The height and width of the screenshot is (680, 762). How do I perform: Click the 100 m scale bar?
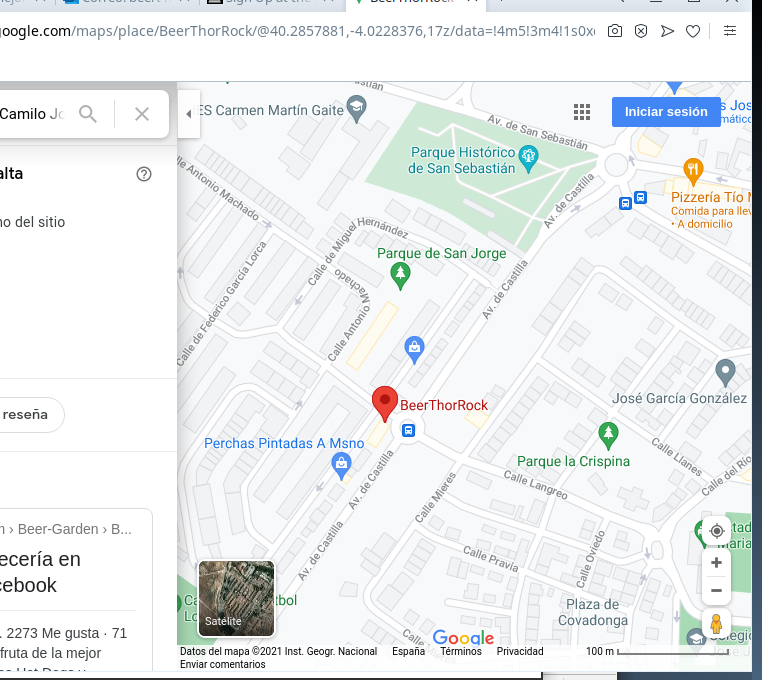pyautogui.click(x=657, y=651)
